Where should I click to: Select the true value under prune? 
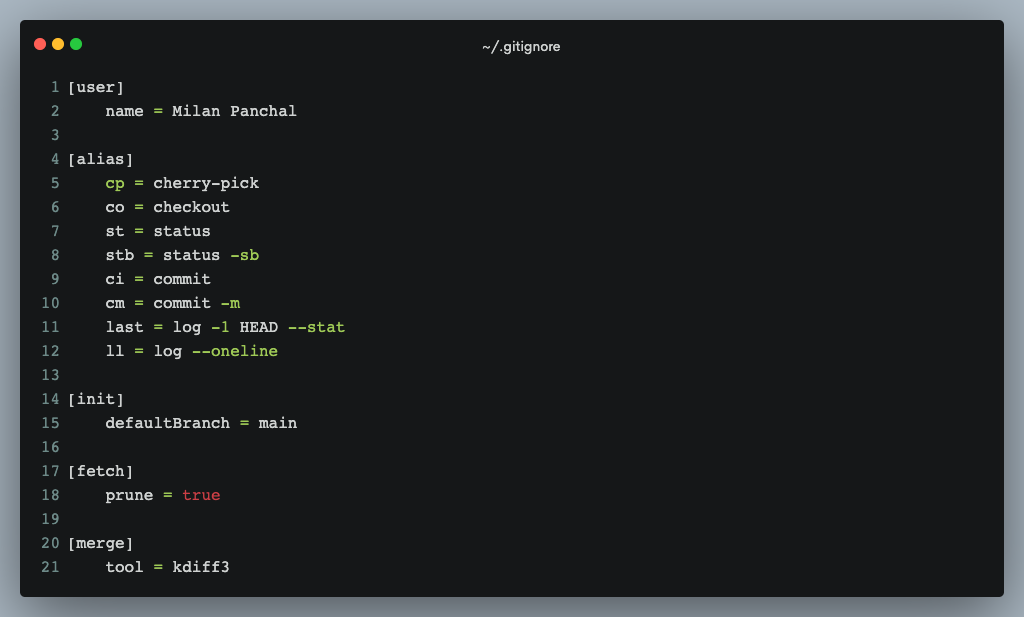[201, 494]
